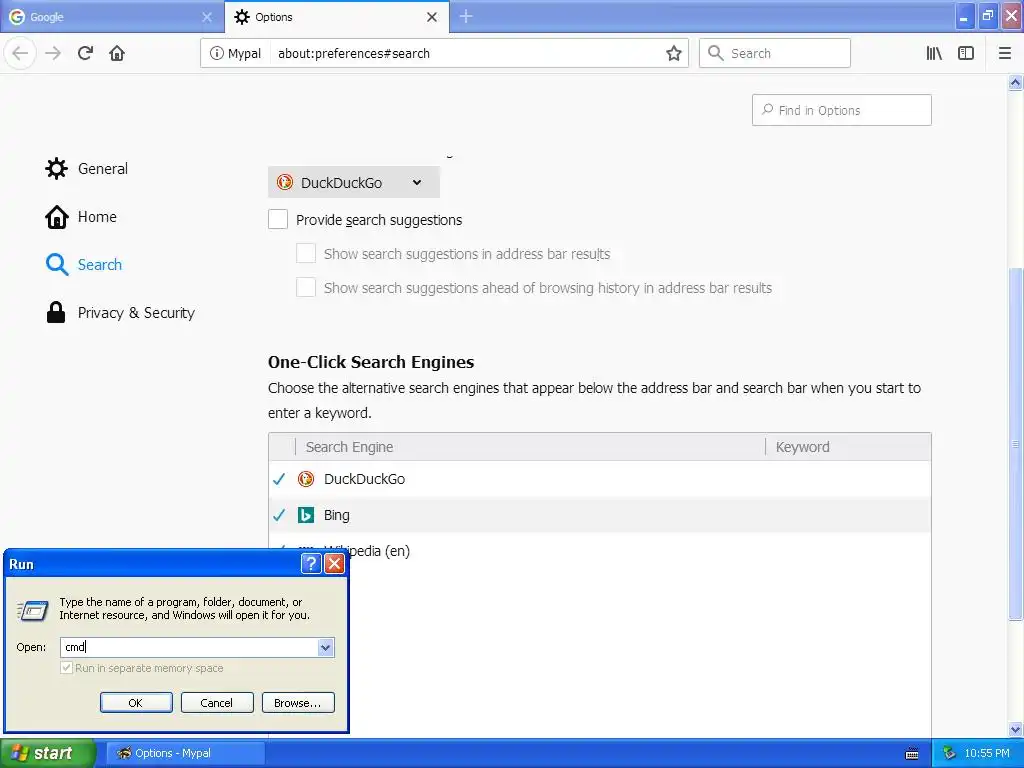Bookmark this page with the star
Screen dimensions: 1024x768
[674, 54]
